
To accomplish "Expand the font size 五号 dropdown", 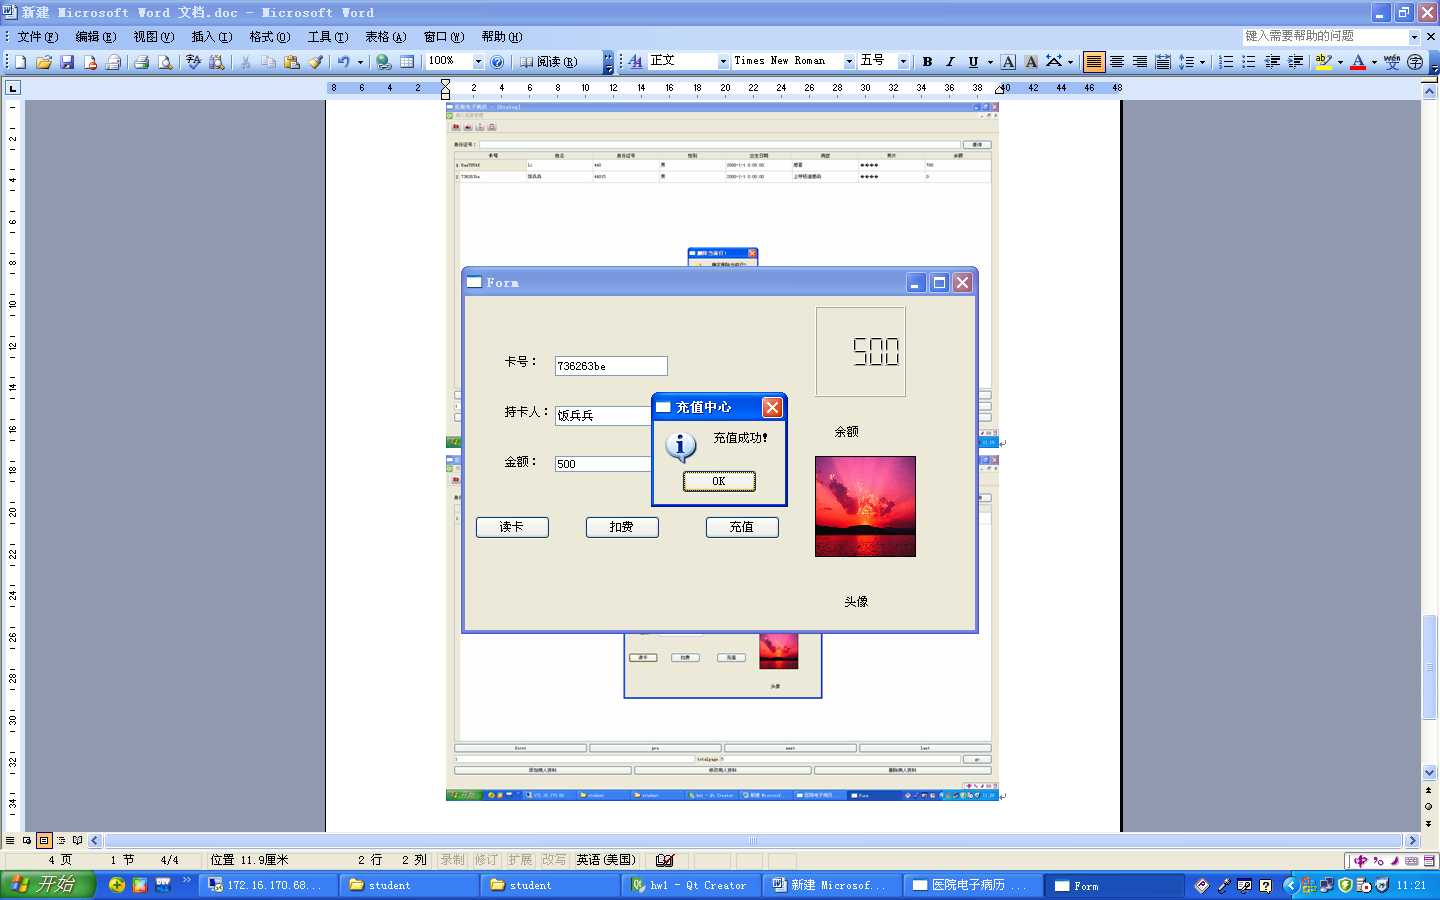I will click(x=903, y=62).
